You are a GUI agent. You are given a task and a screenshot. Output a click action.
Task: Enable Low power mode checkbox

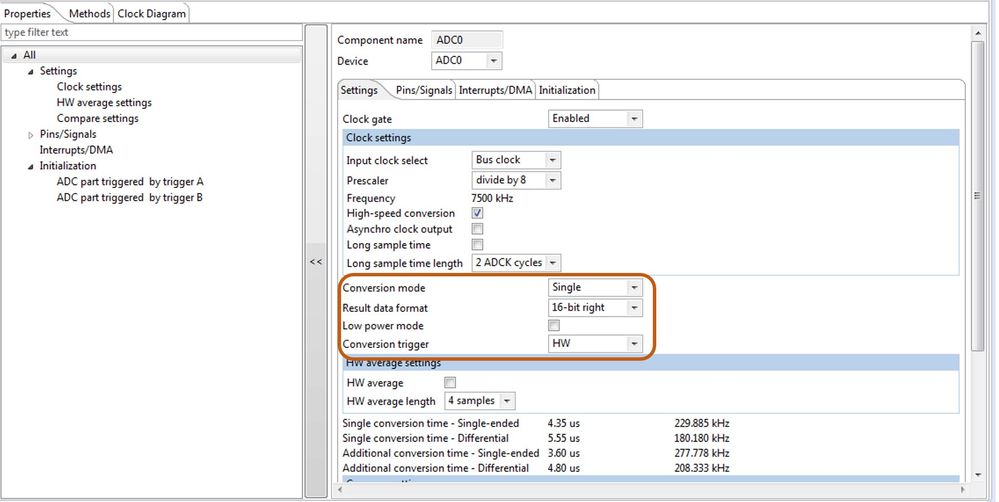tap(554, 326)
